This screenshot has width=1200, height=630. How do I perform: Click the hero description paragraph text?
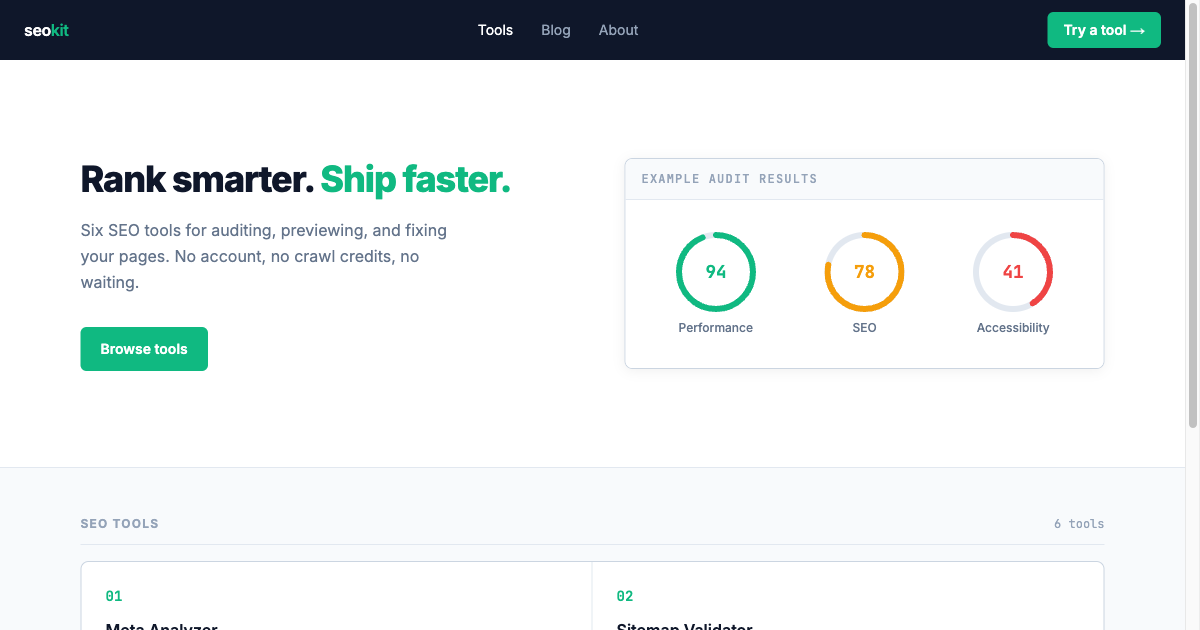(264, 256)
